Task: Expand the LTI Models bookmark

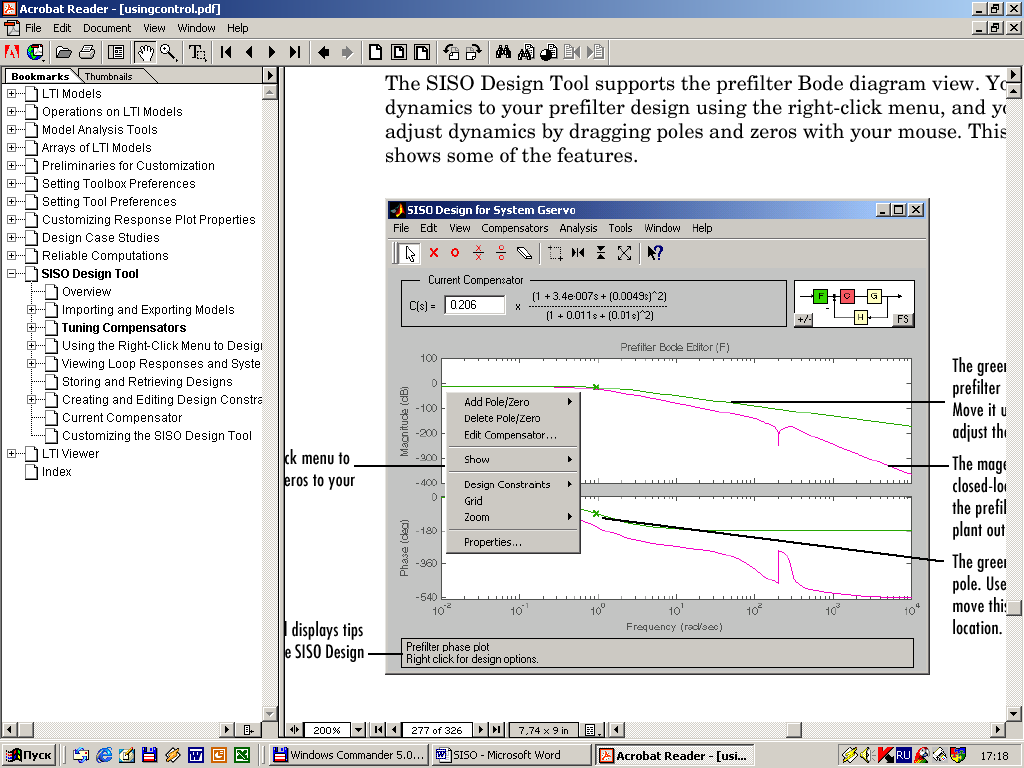Action: [x=11, y=94]
